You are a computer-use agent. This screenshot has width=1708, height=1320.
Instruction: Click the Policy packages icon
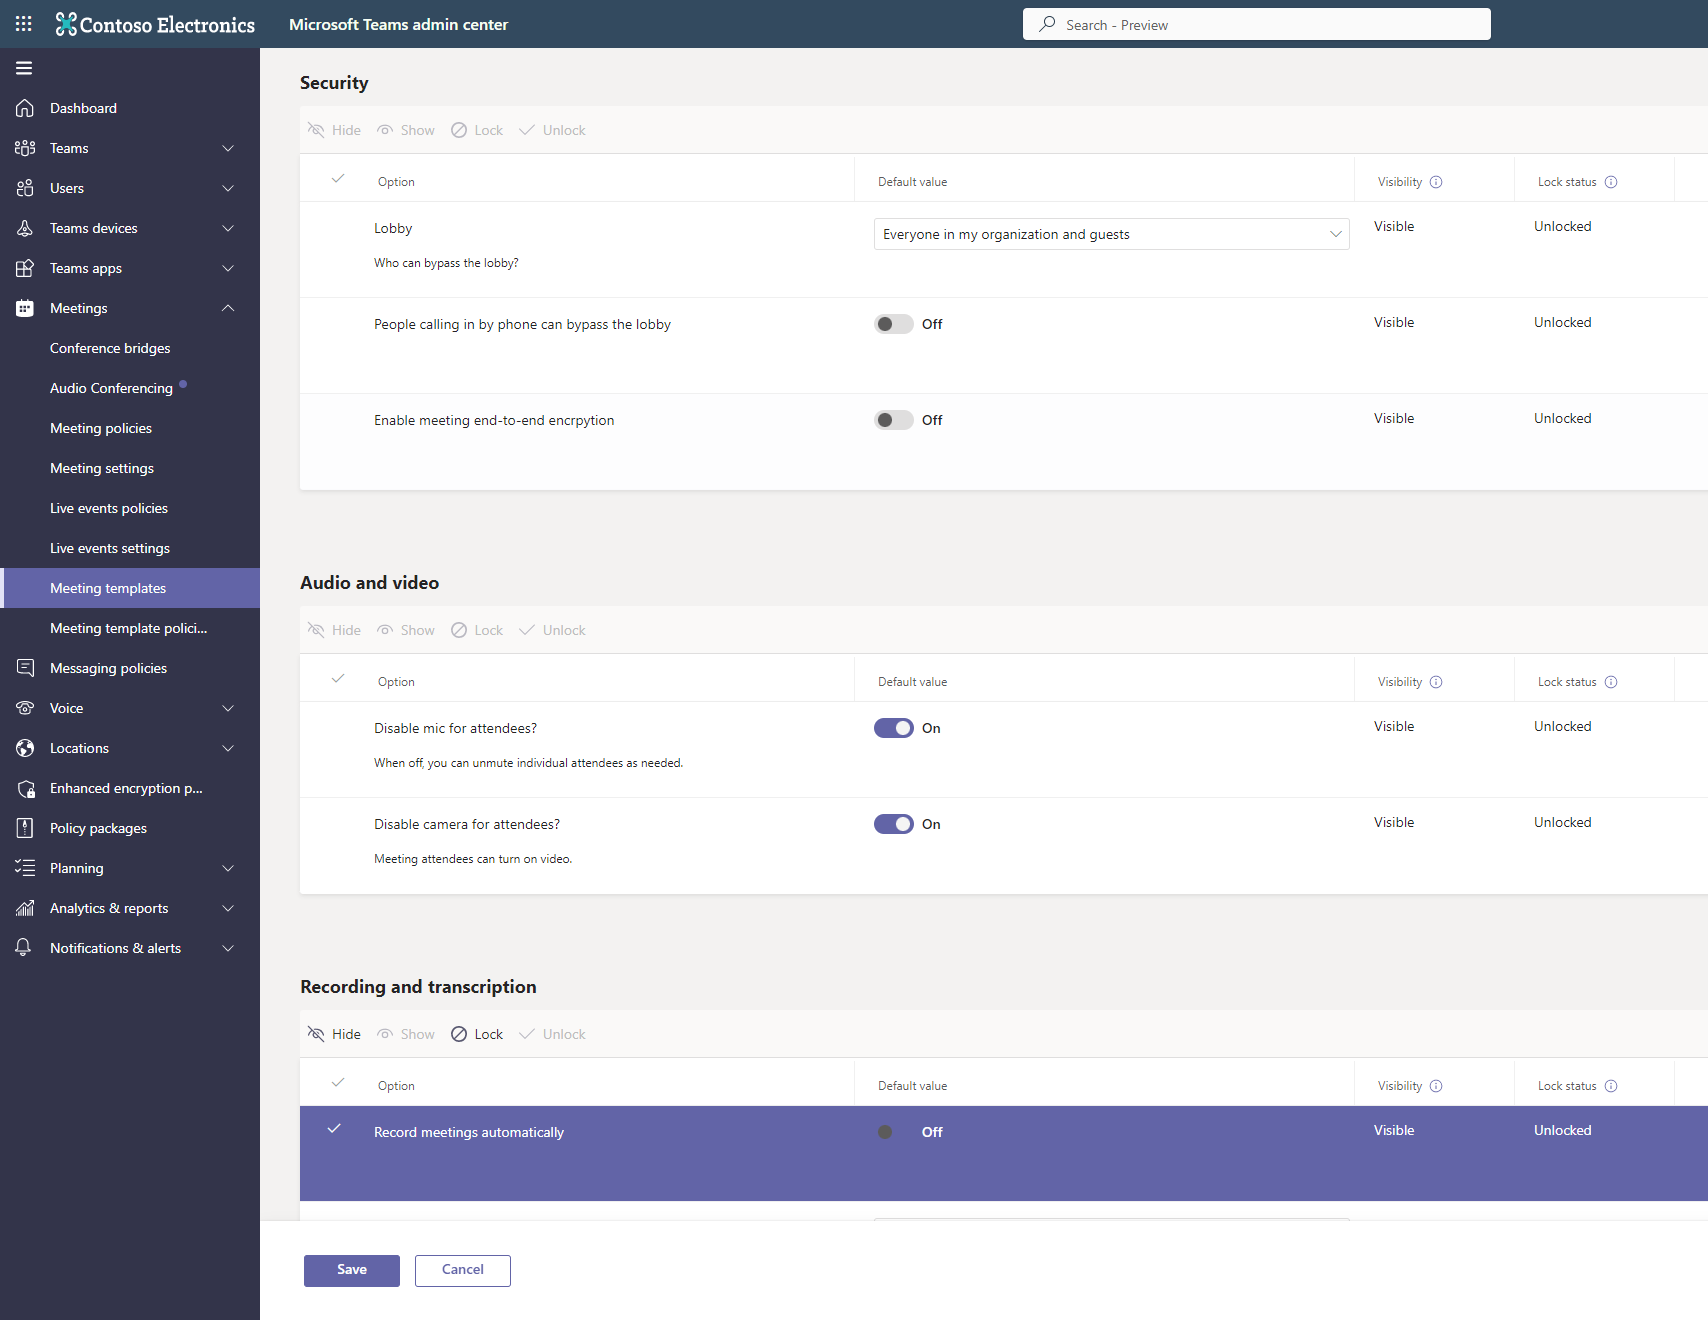(25, 828)
